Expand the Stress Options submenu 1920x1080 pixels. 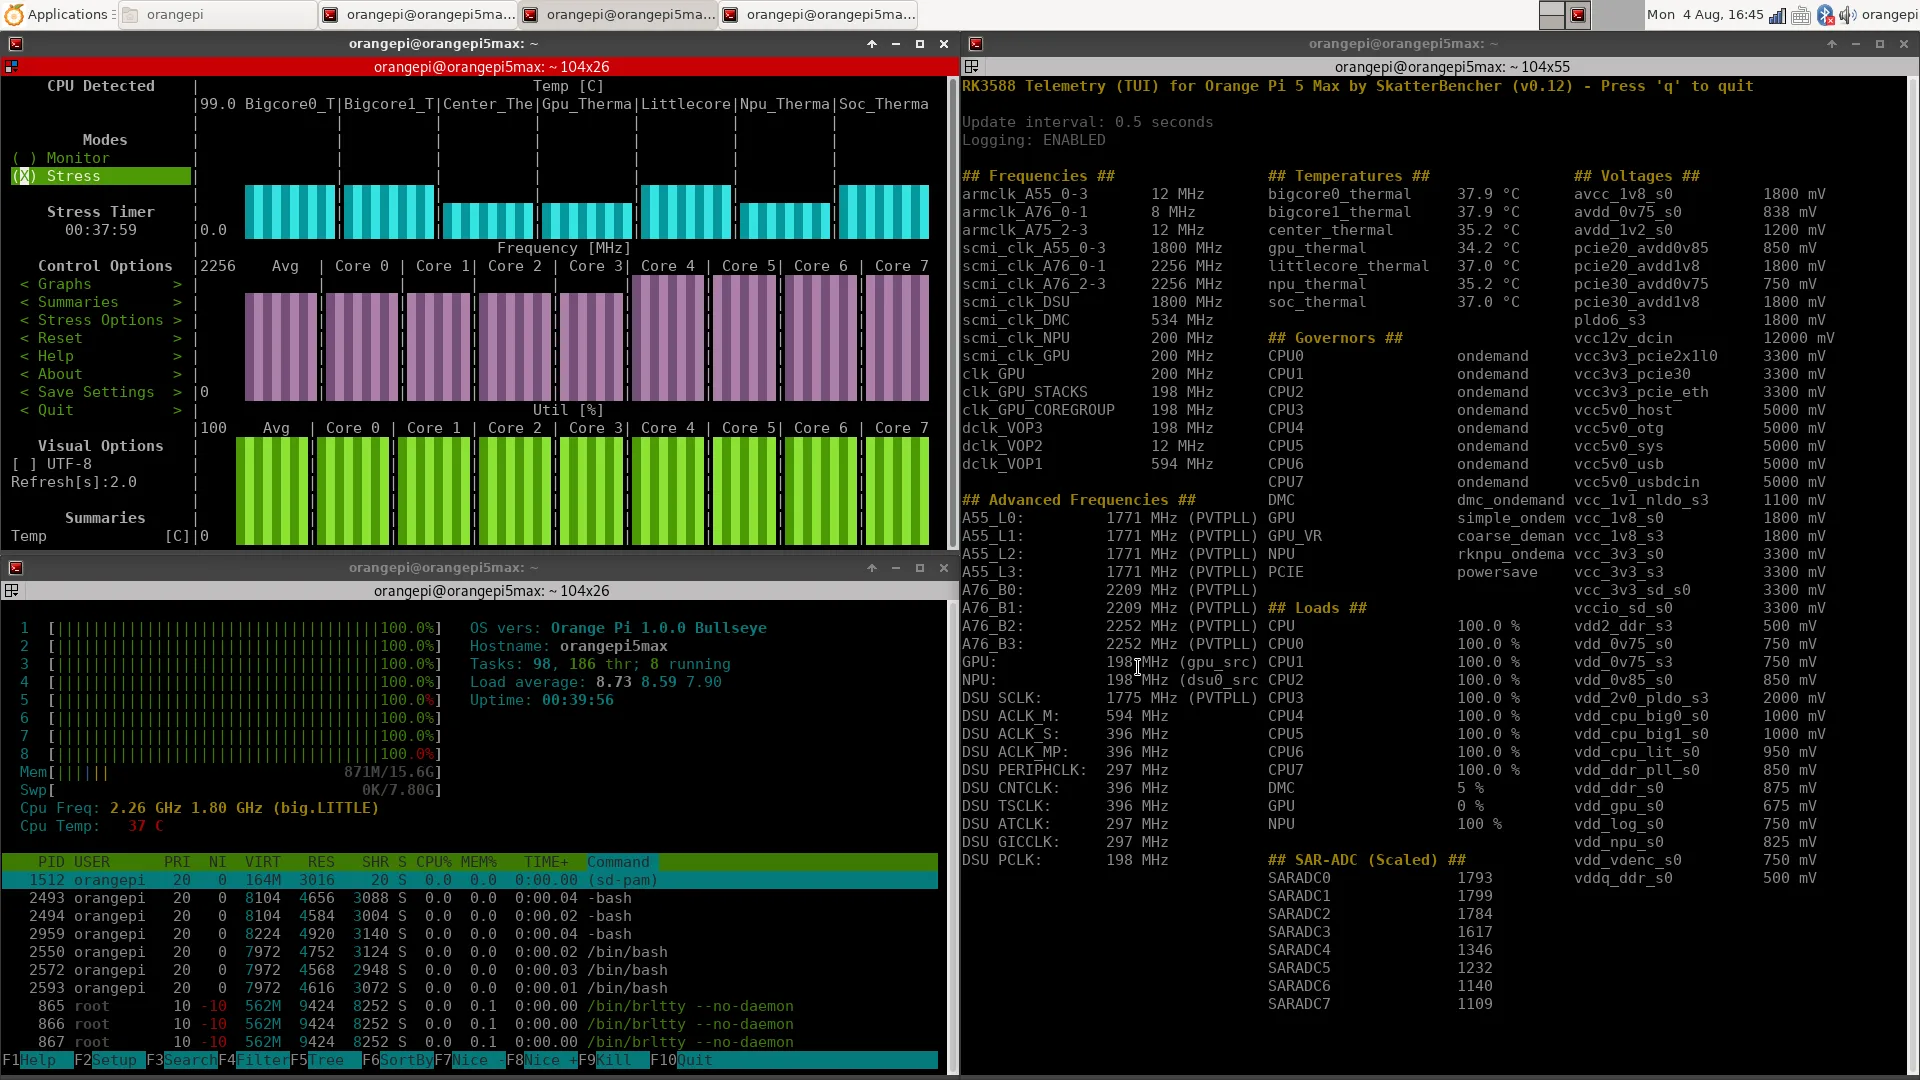click(x=100, y=320)
